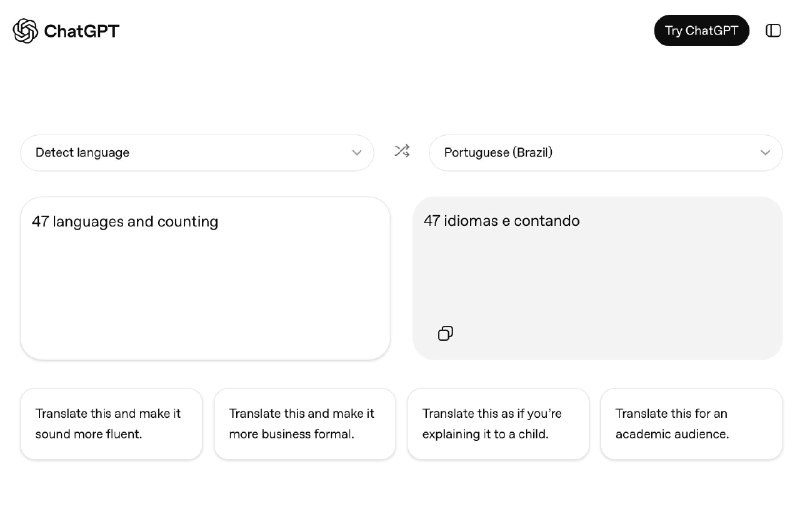
Task: Click chevron arrow beside Detect language
Action: point(357,153)
